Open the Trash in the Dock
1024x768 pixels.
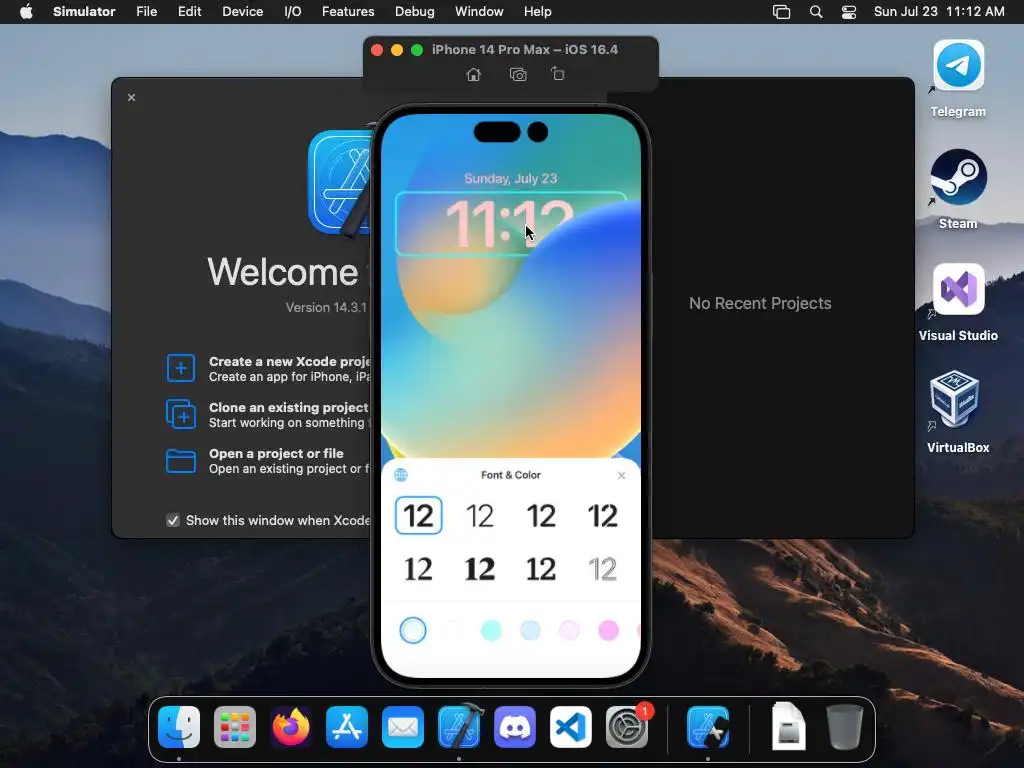844,727
